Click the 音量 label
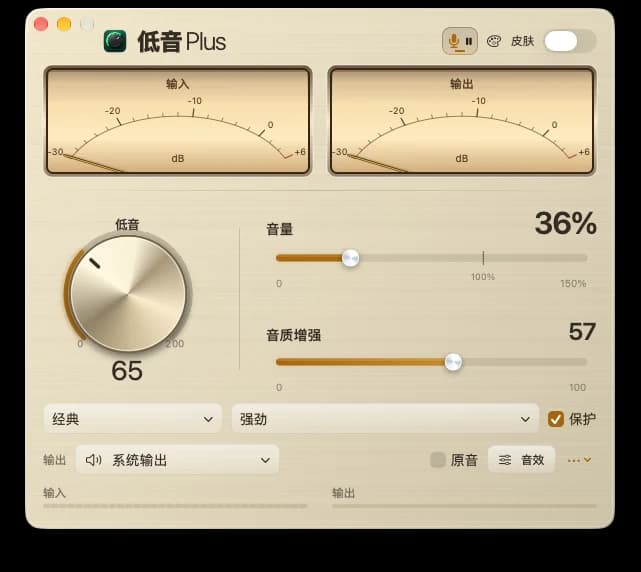 (x=280, y=229)
